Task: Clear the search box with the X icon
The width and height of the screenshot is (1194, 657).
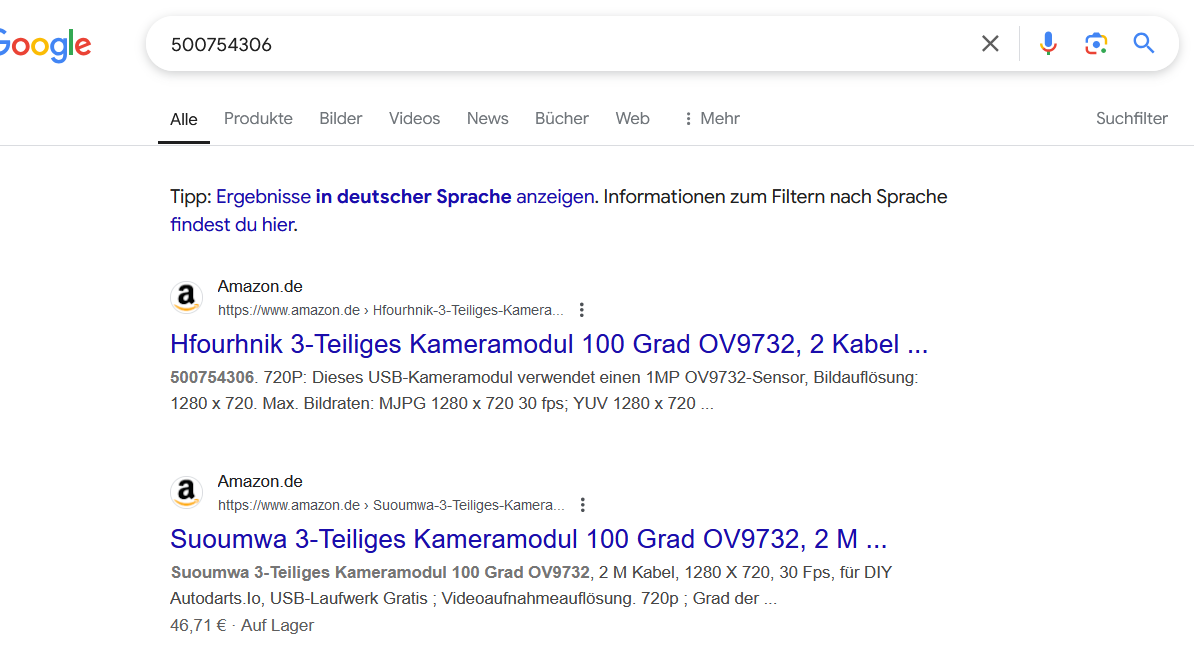Action: point(990,44)
